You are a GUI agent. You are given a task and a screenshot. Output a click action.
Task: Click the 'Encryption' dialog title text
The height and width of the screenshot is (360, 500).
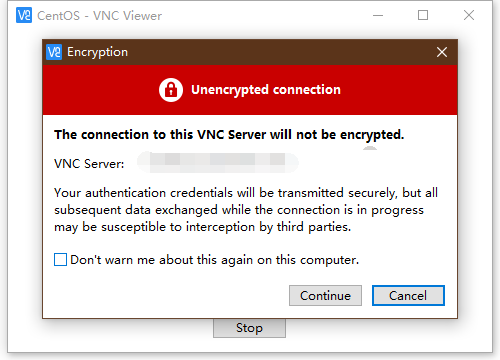point(97,52)
